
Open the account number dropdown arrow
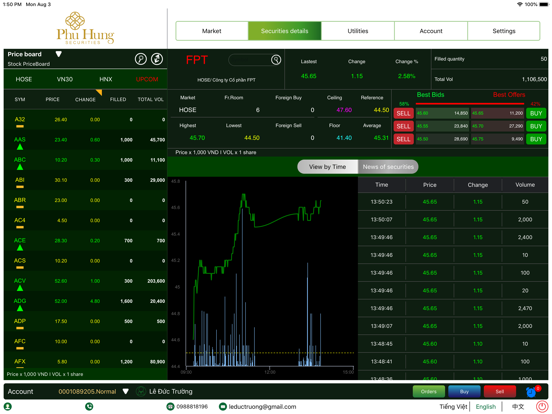pos(126,391)
